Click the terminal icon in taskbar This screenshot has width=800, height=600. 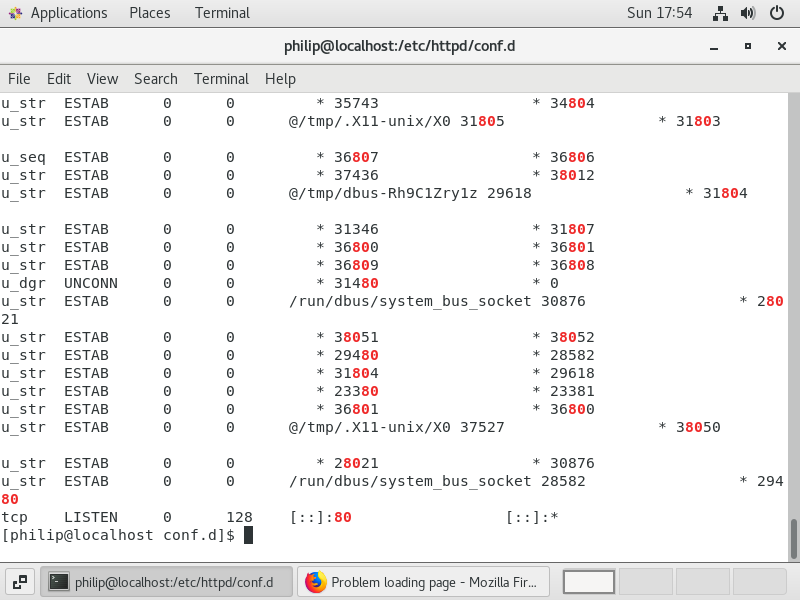[x=59, y=582]
